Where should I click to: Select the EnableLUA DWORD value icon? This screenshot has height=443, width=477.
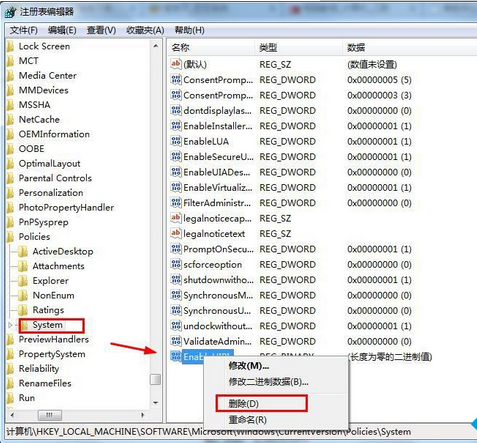(176, 141)
